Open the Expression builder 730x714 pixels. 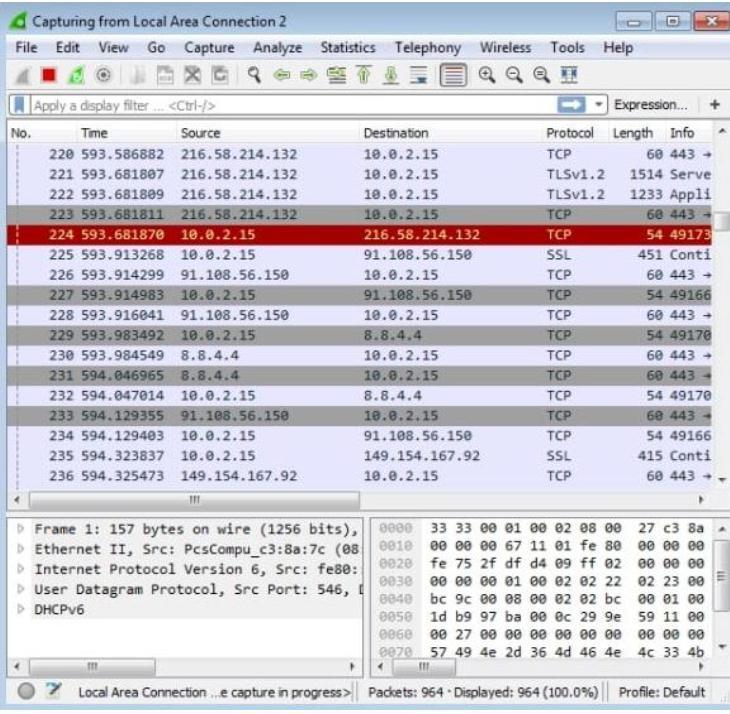[650, 105]
